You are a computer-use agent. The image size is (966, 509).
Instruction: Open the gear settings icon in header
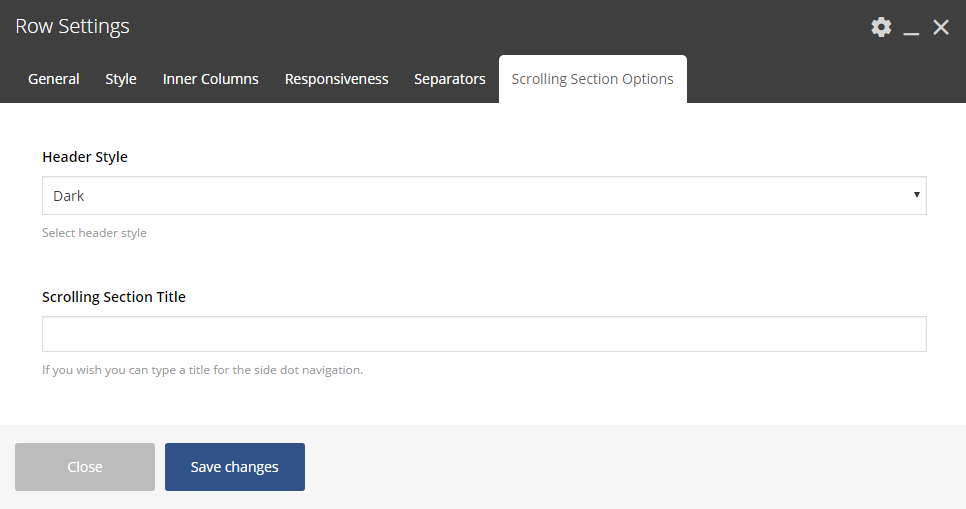(x=881, y=27)
